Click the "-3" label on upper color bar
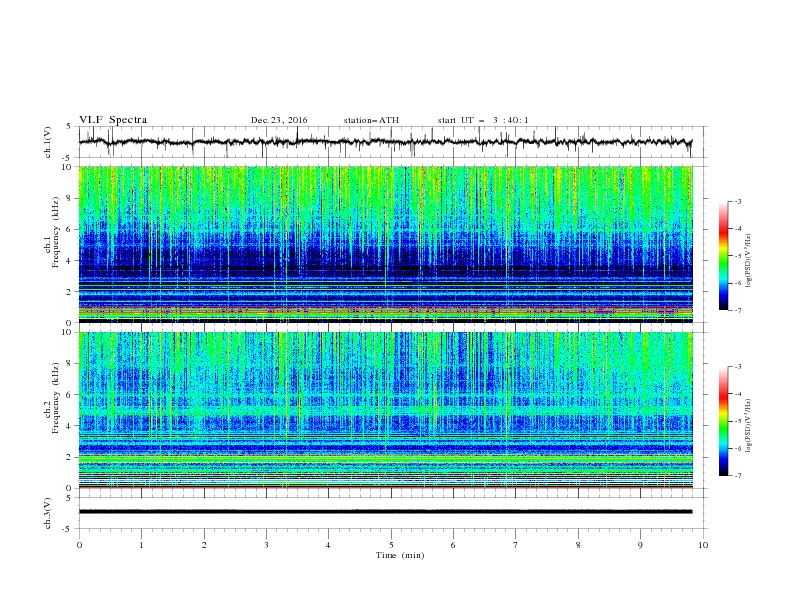 tap(738, 201)
